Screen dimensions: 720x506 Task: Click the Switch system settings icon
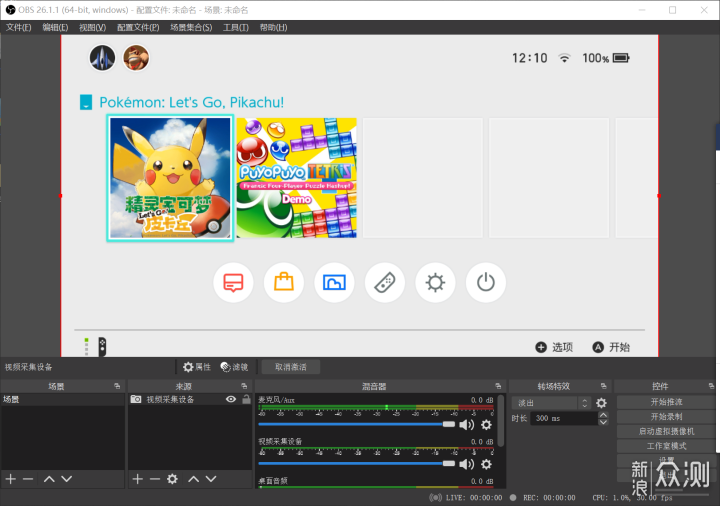pos(435,282)
